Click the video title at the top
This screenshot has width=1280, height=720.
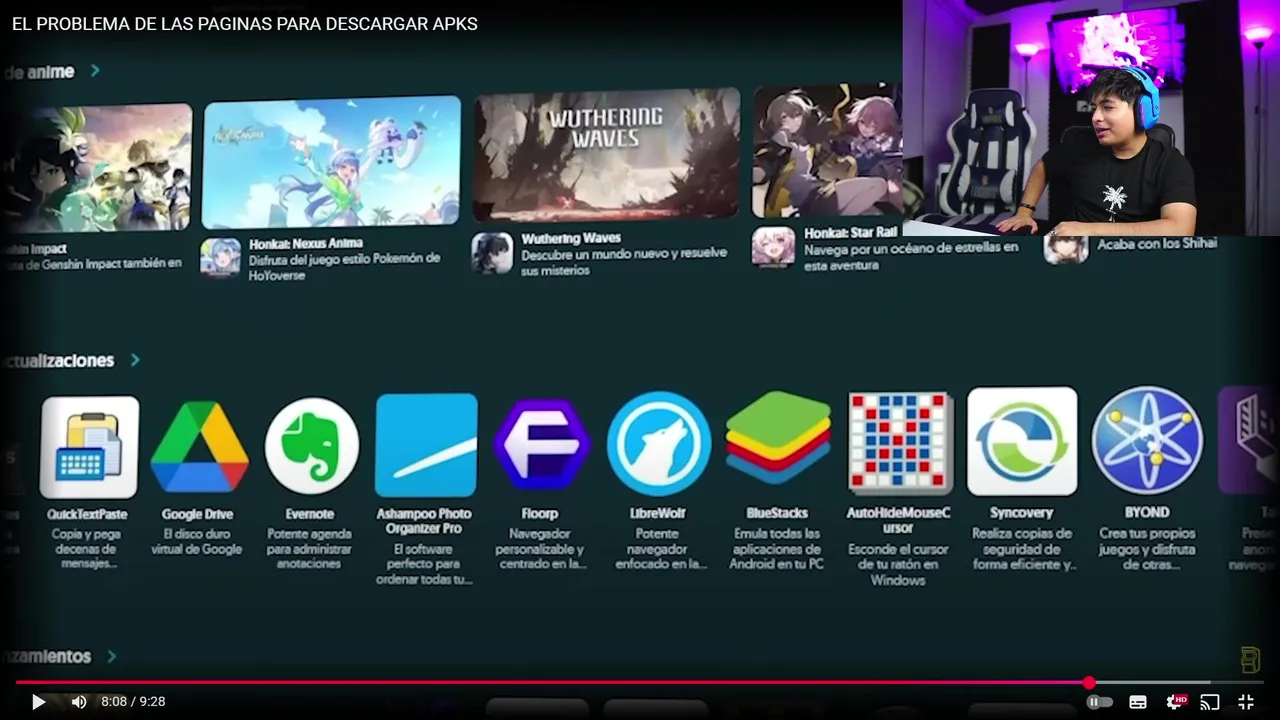(245, 24)
